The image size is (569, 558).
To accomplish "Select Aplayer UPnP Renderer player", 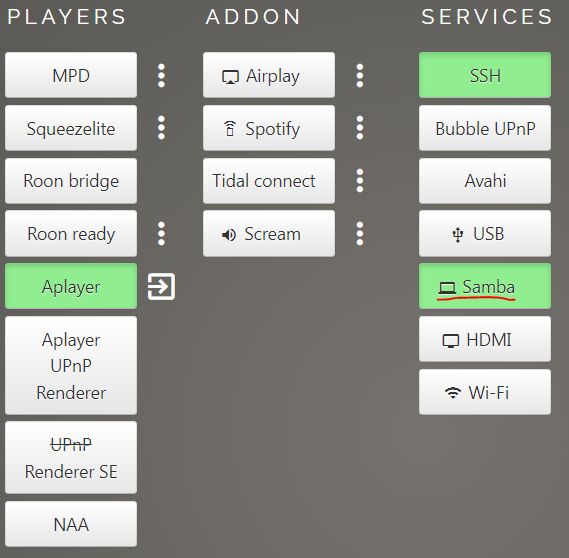I will pyautogui.click(x=71, y=365).
